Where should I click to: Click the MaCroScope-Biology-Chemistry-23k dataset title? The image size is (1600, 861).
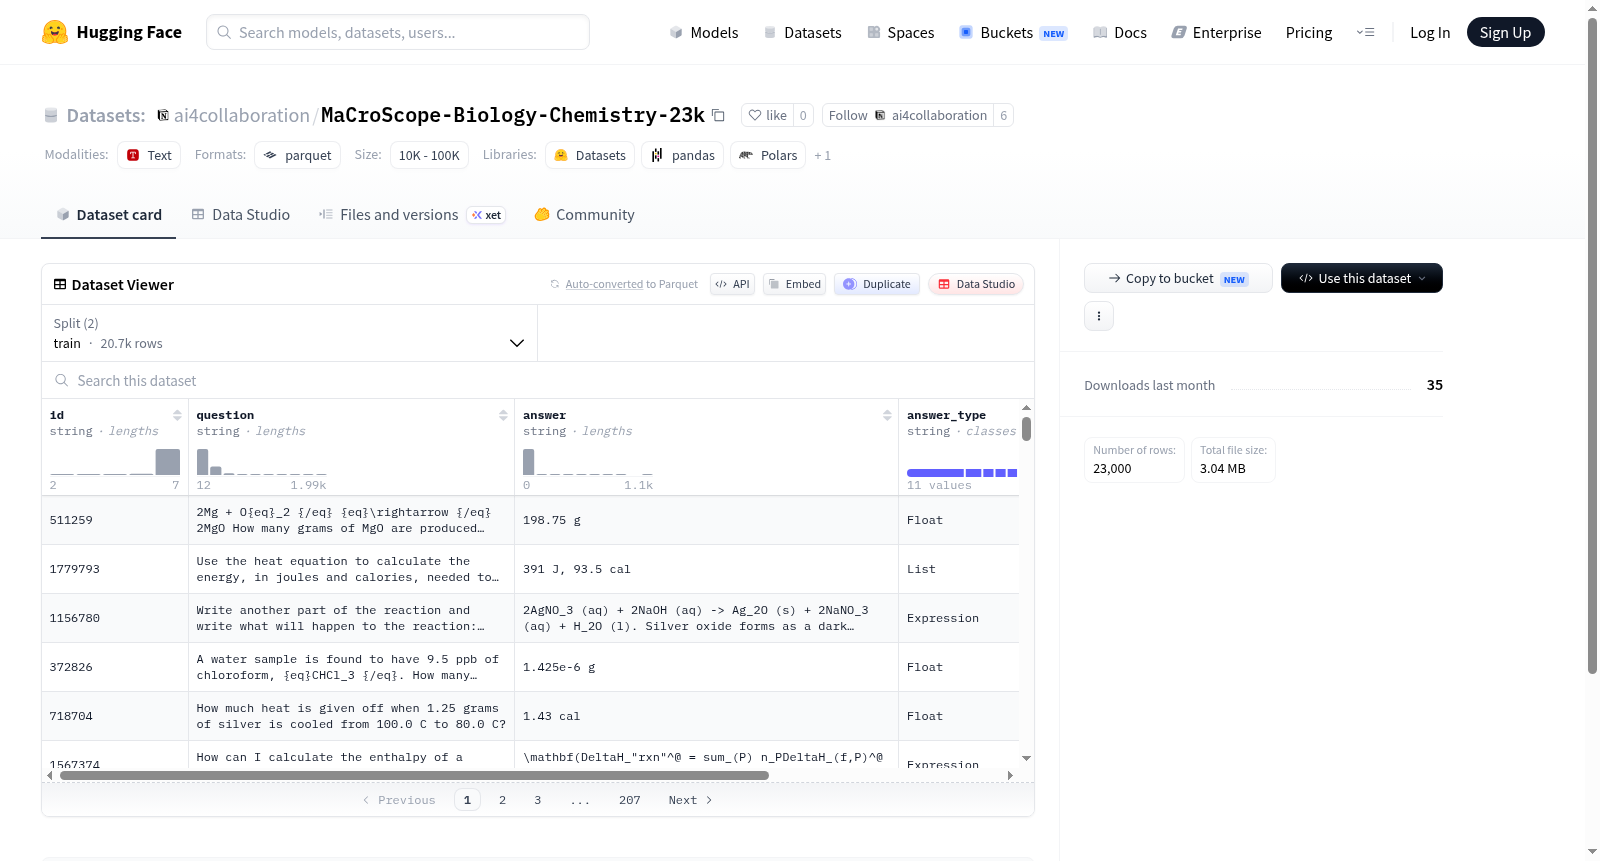pos(513,115)
